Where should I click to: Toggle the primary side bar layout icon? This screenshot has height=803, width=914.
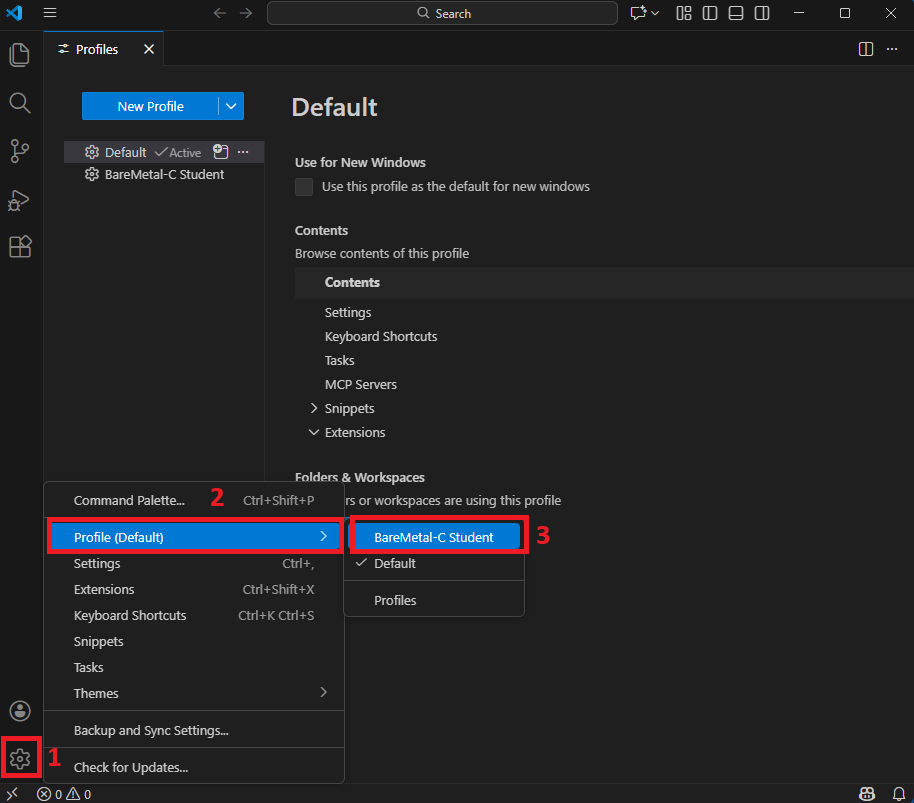[710, 13]
